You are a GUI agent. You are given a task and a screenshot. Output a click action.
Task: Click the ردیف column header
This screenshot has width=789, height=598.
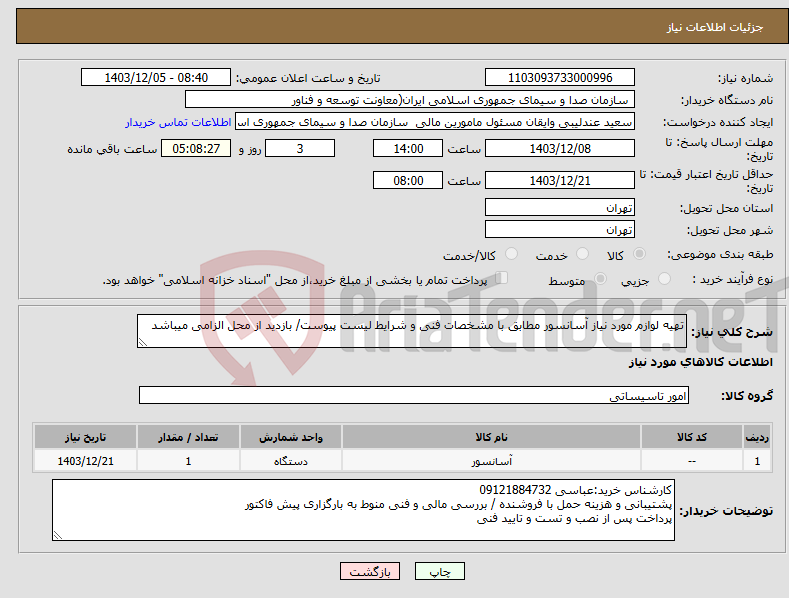pyautogui.click(x=757, y=437)
